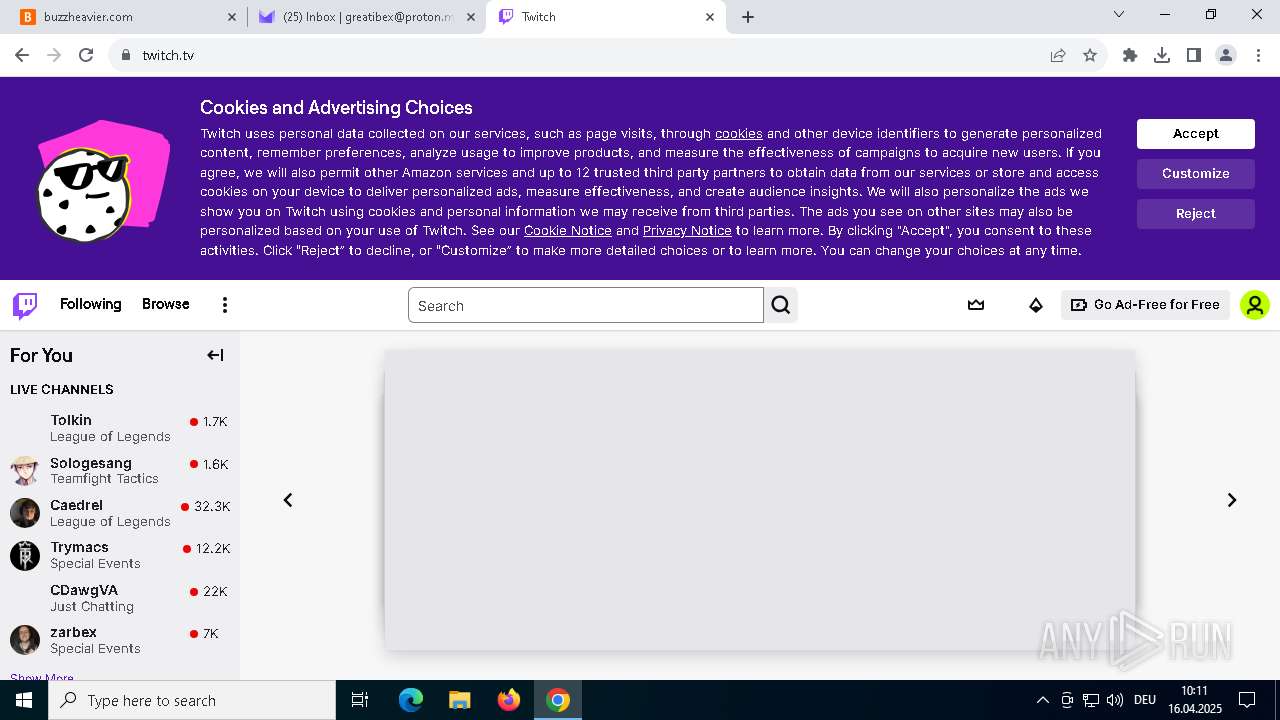Open the Privacy Notice link
The image size is (1280, 720).
coord(687,230)
